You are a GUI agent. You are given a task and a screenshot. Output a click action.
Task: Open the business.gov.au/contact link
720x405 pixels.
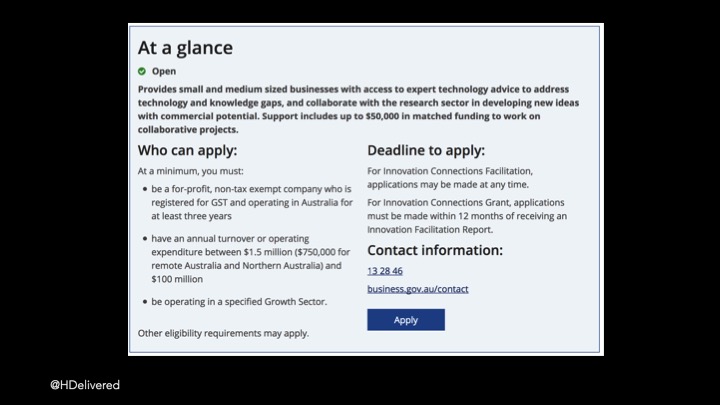point(418,289)
